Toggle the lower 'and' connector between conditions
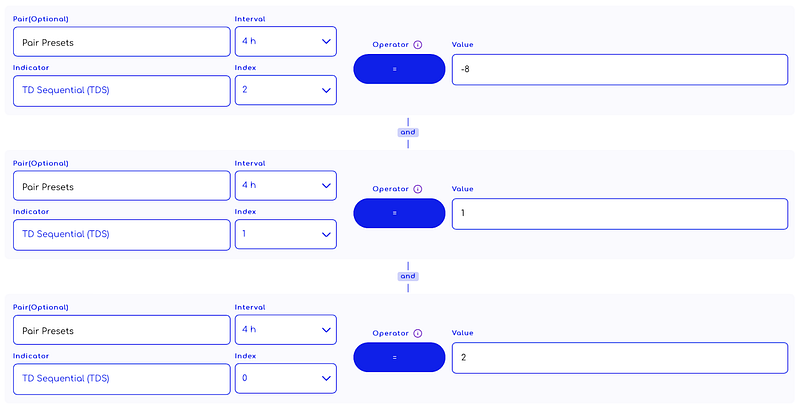800x410 pixels. (408, 276)
